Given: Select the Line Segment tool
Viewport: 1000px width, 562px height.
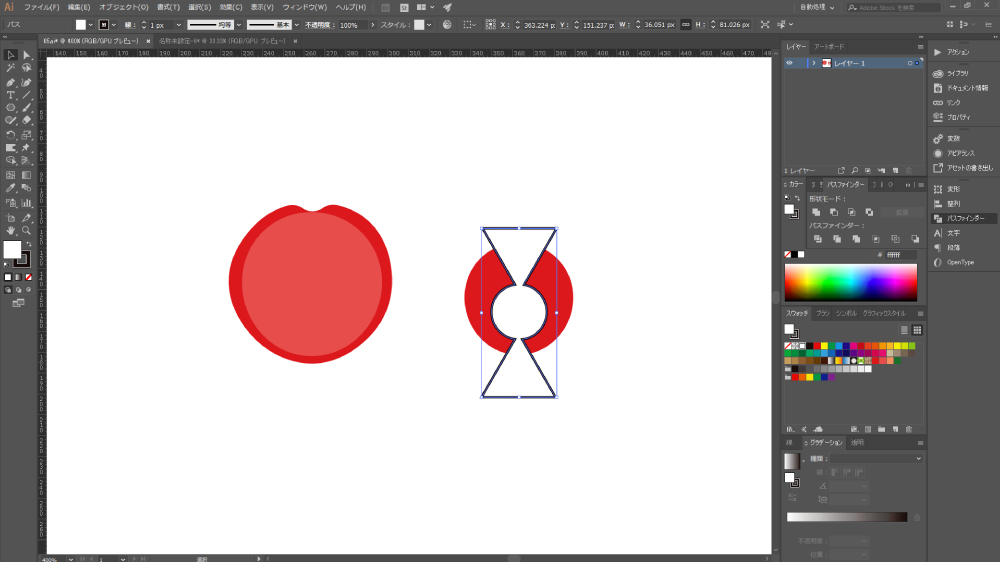Looking at the screenshot, I should pos(26,95).
